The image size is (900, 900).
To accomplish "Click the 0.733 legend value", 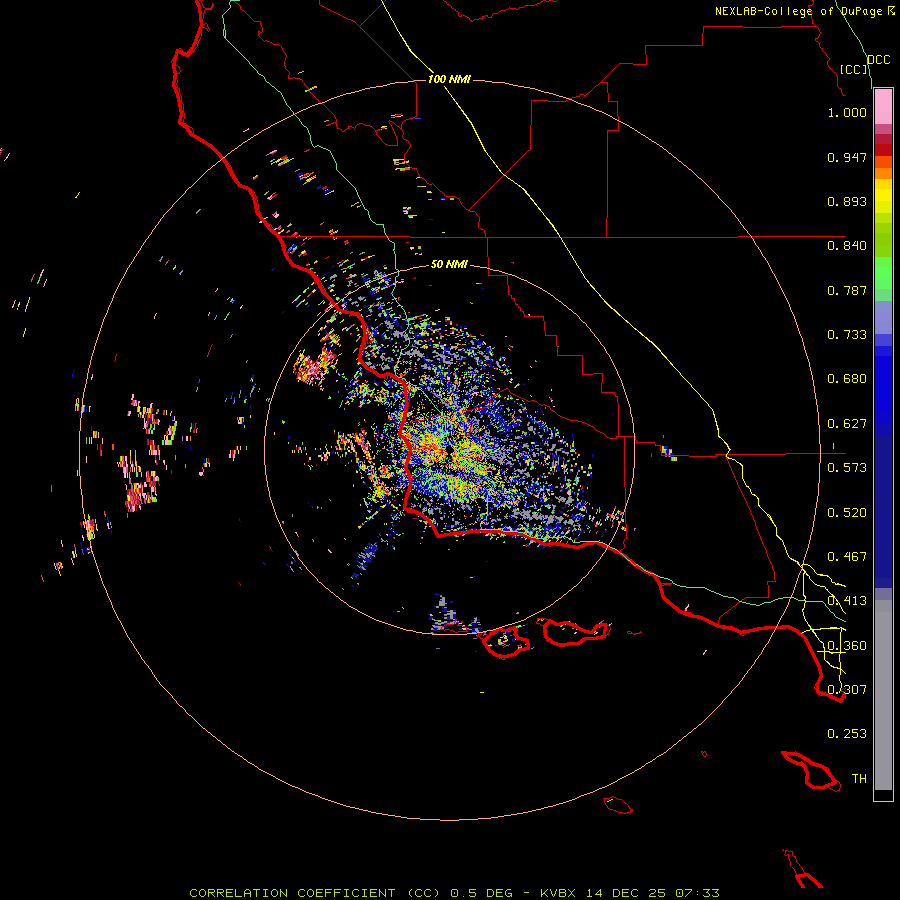I will click(847, 335).
